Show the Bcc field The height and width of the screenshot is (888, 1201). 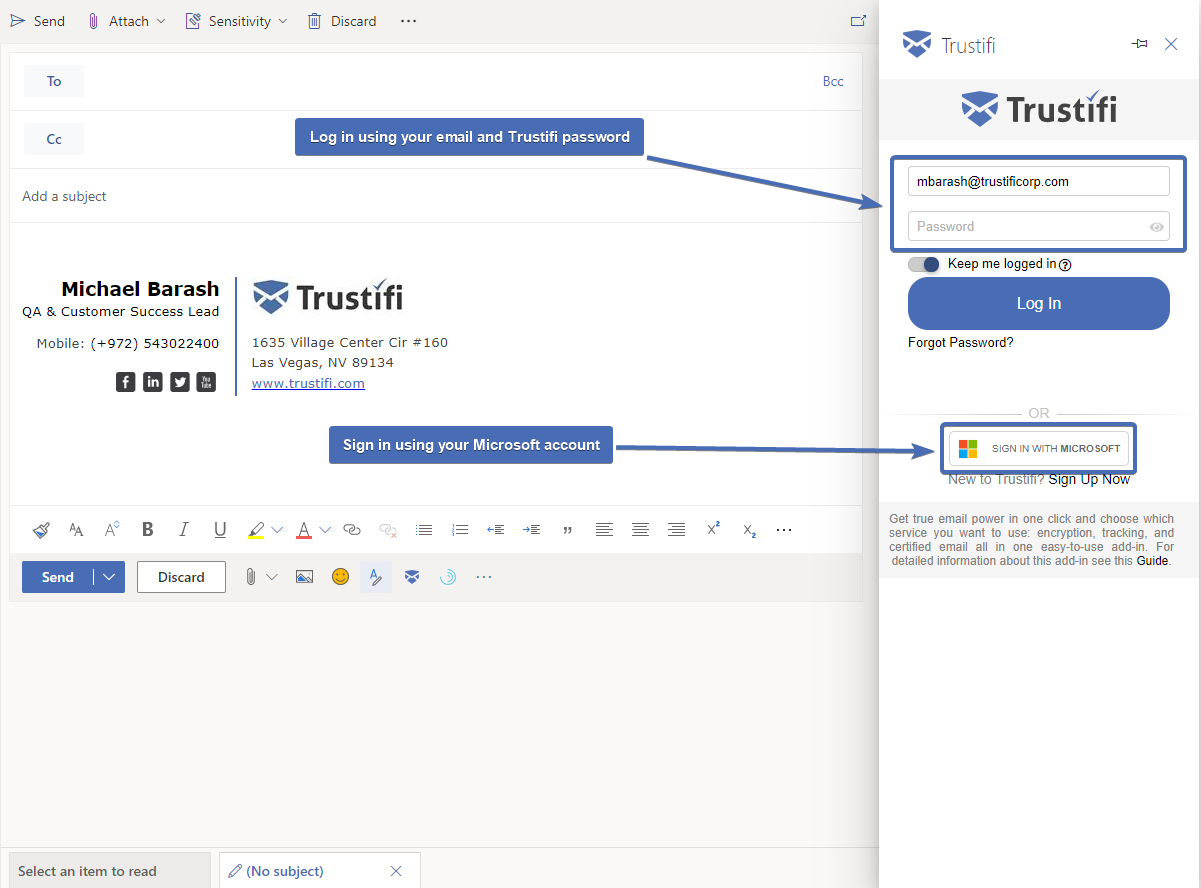click(833, 81)
